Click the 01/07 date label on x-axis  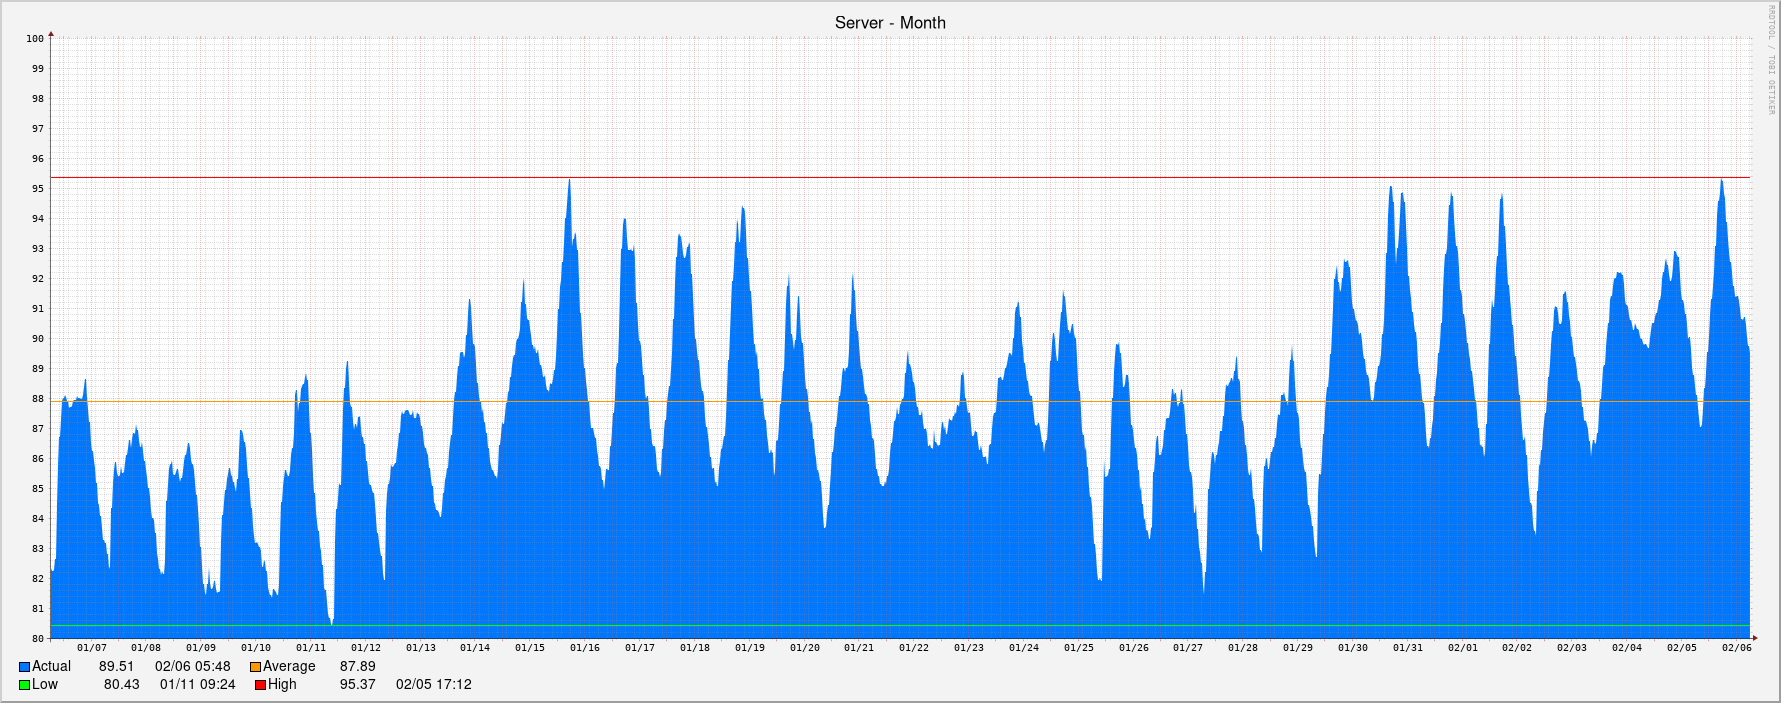[x=91, y=648]
